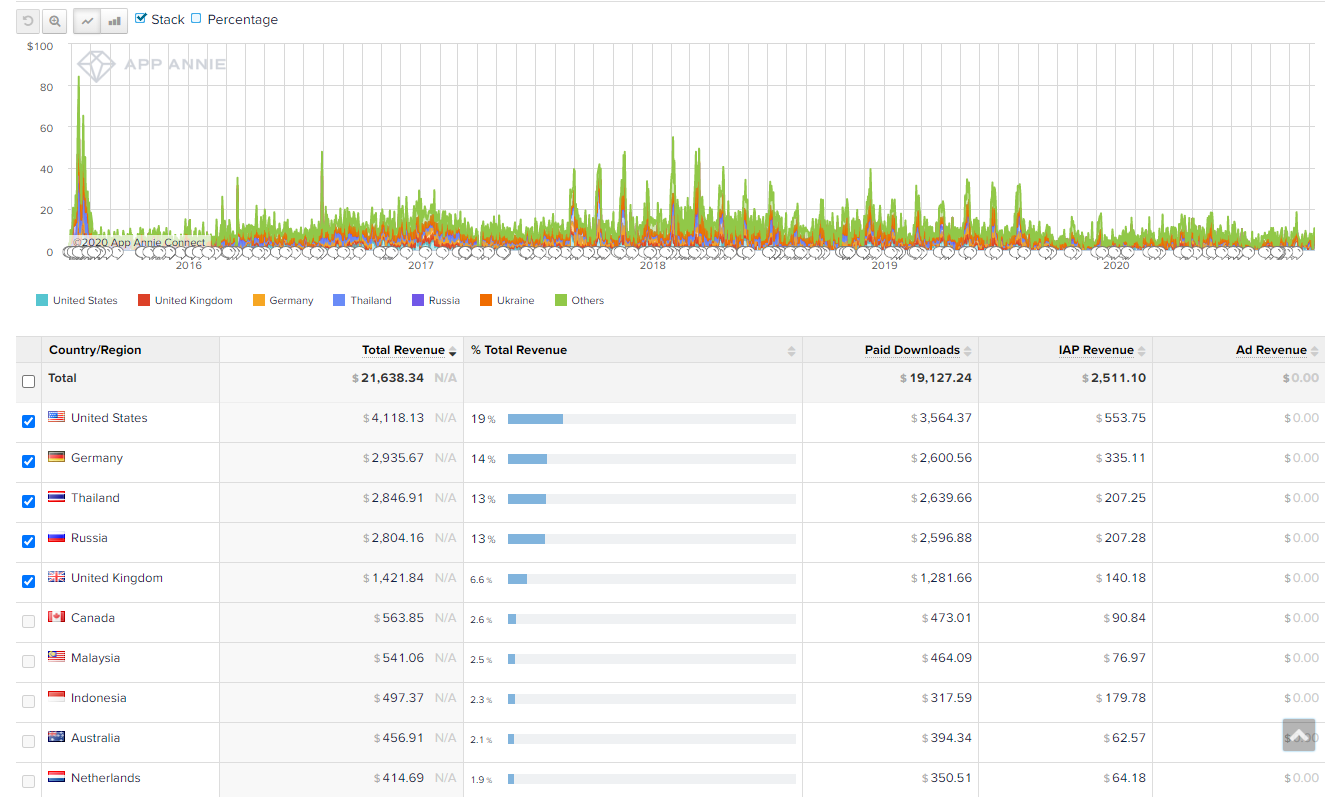Viewport: 1332px width, 797px height.
Task: Tick the Malaysia row checkbox
Action: coord(28,661)
